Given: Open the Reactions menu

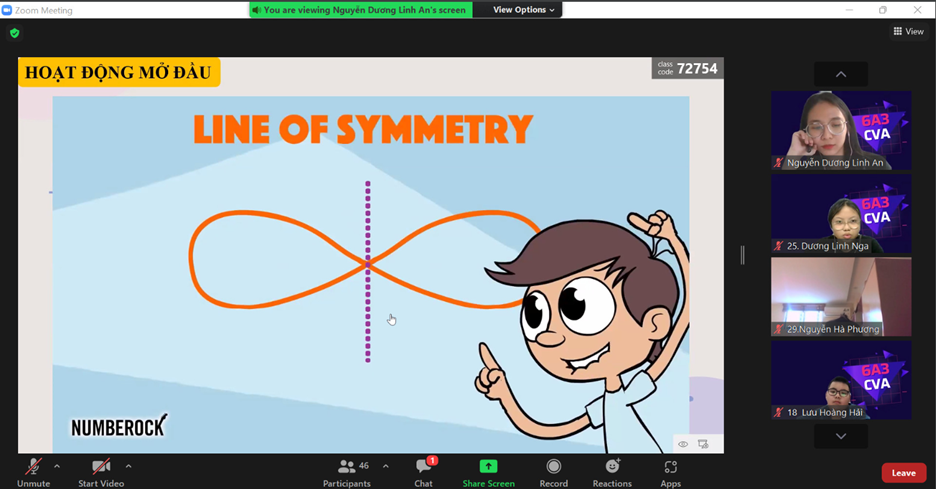Looking at the screenshot, I should tap(612, 468).
